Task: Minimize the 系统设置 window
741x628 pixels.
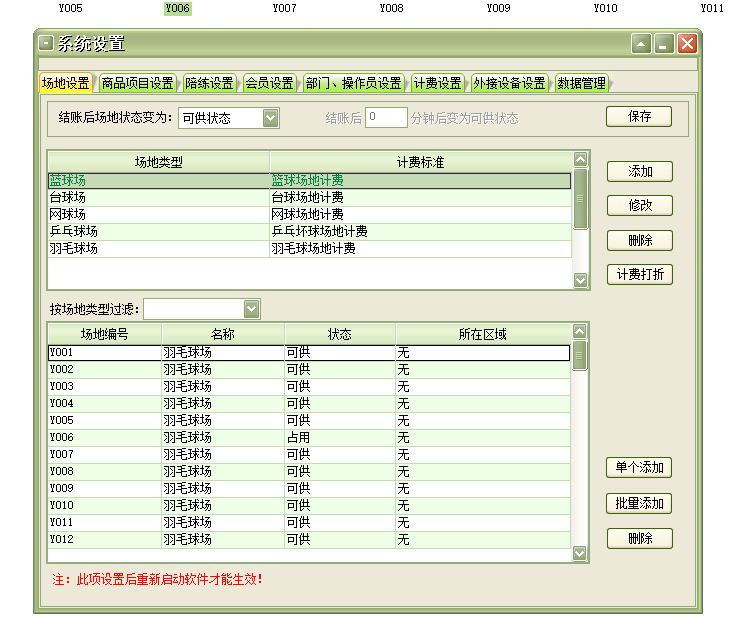Action: point(664,43)
